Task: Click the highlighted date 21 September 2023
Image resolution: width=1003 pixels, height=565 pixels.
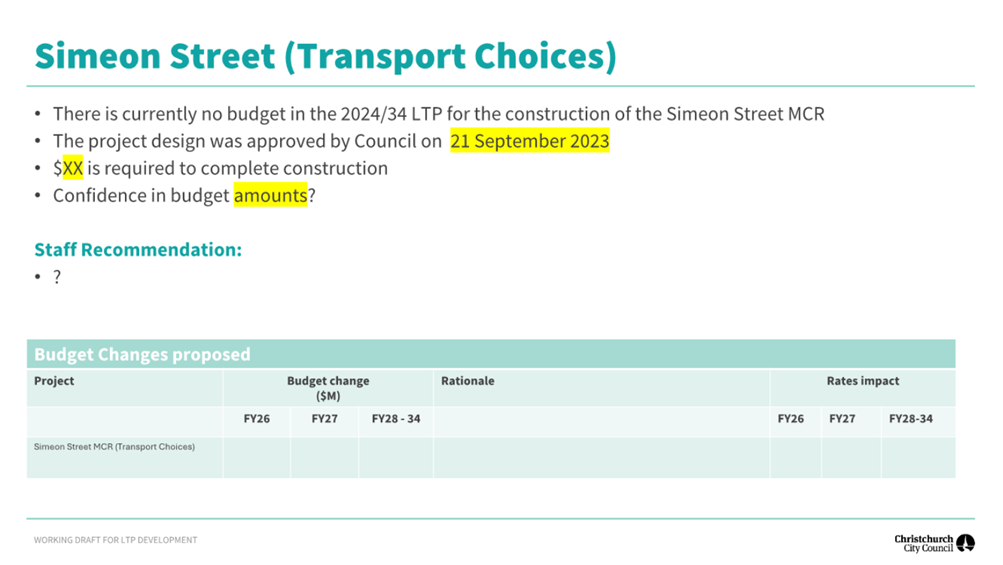Action: click(530, 141)
